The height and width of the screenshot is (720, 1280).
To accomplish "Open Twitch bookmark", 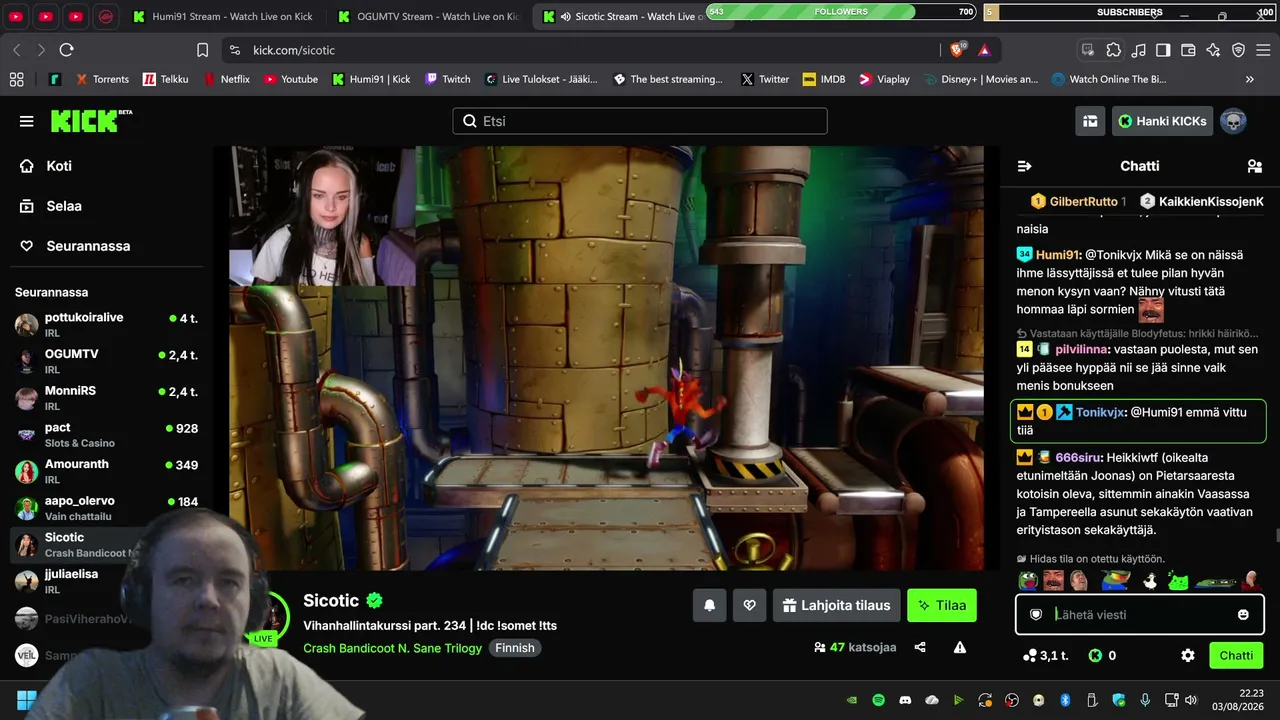I will pyautogui.click(x=448, y=79).
